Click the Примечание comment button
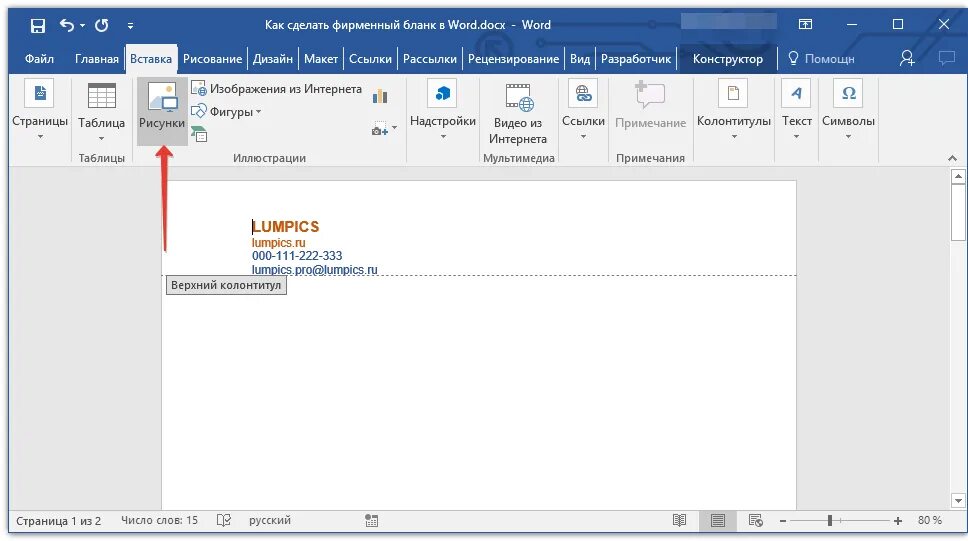The image size is (968, 541). click(650, 105)
